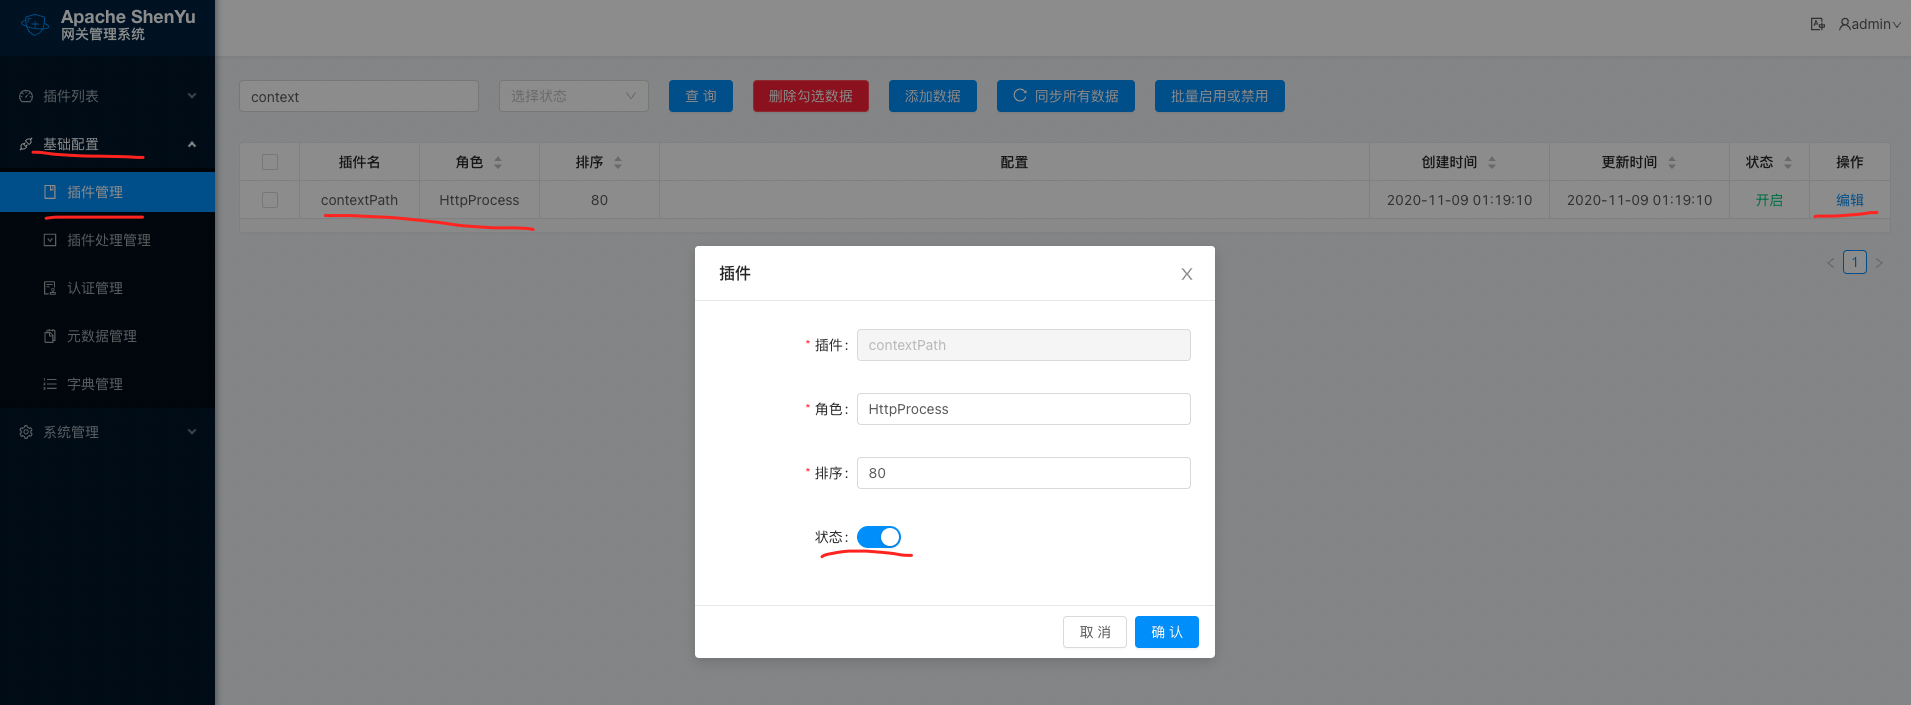Tick the select-all checkbox in table header
Viewport: 1911px width, 705px height.
click(270, 162)
